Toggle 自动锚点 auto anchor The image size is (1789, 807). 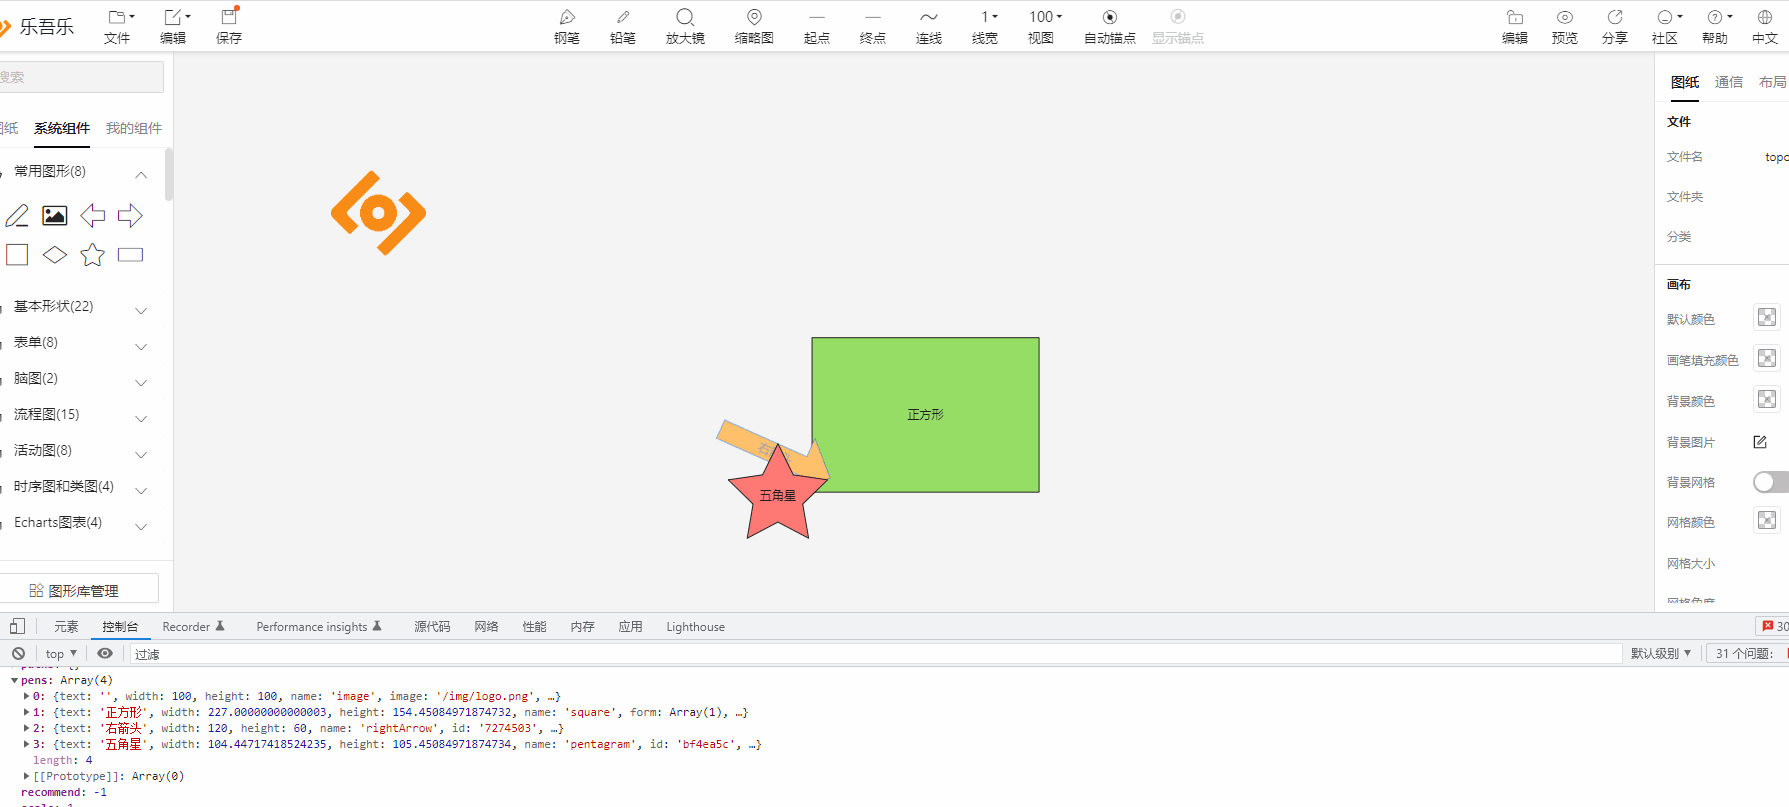[x=1110, y=27]
